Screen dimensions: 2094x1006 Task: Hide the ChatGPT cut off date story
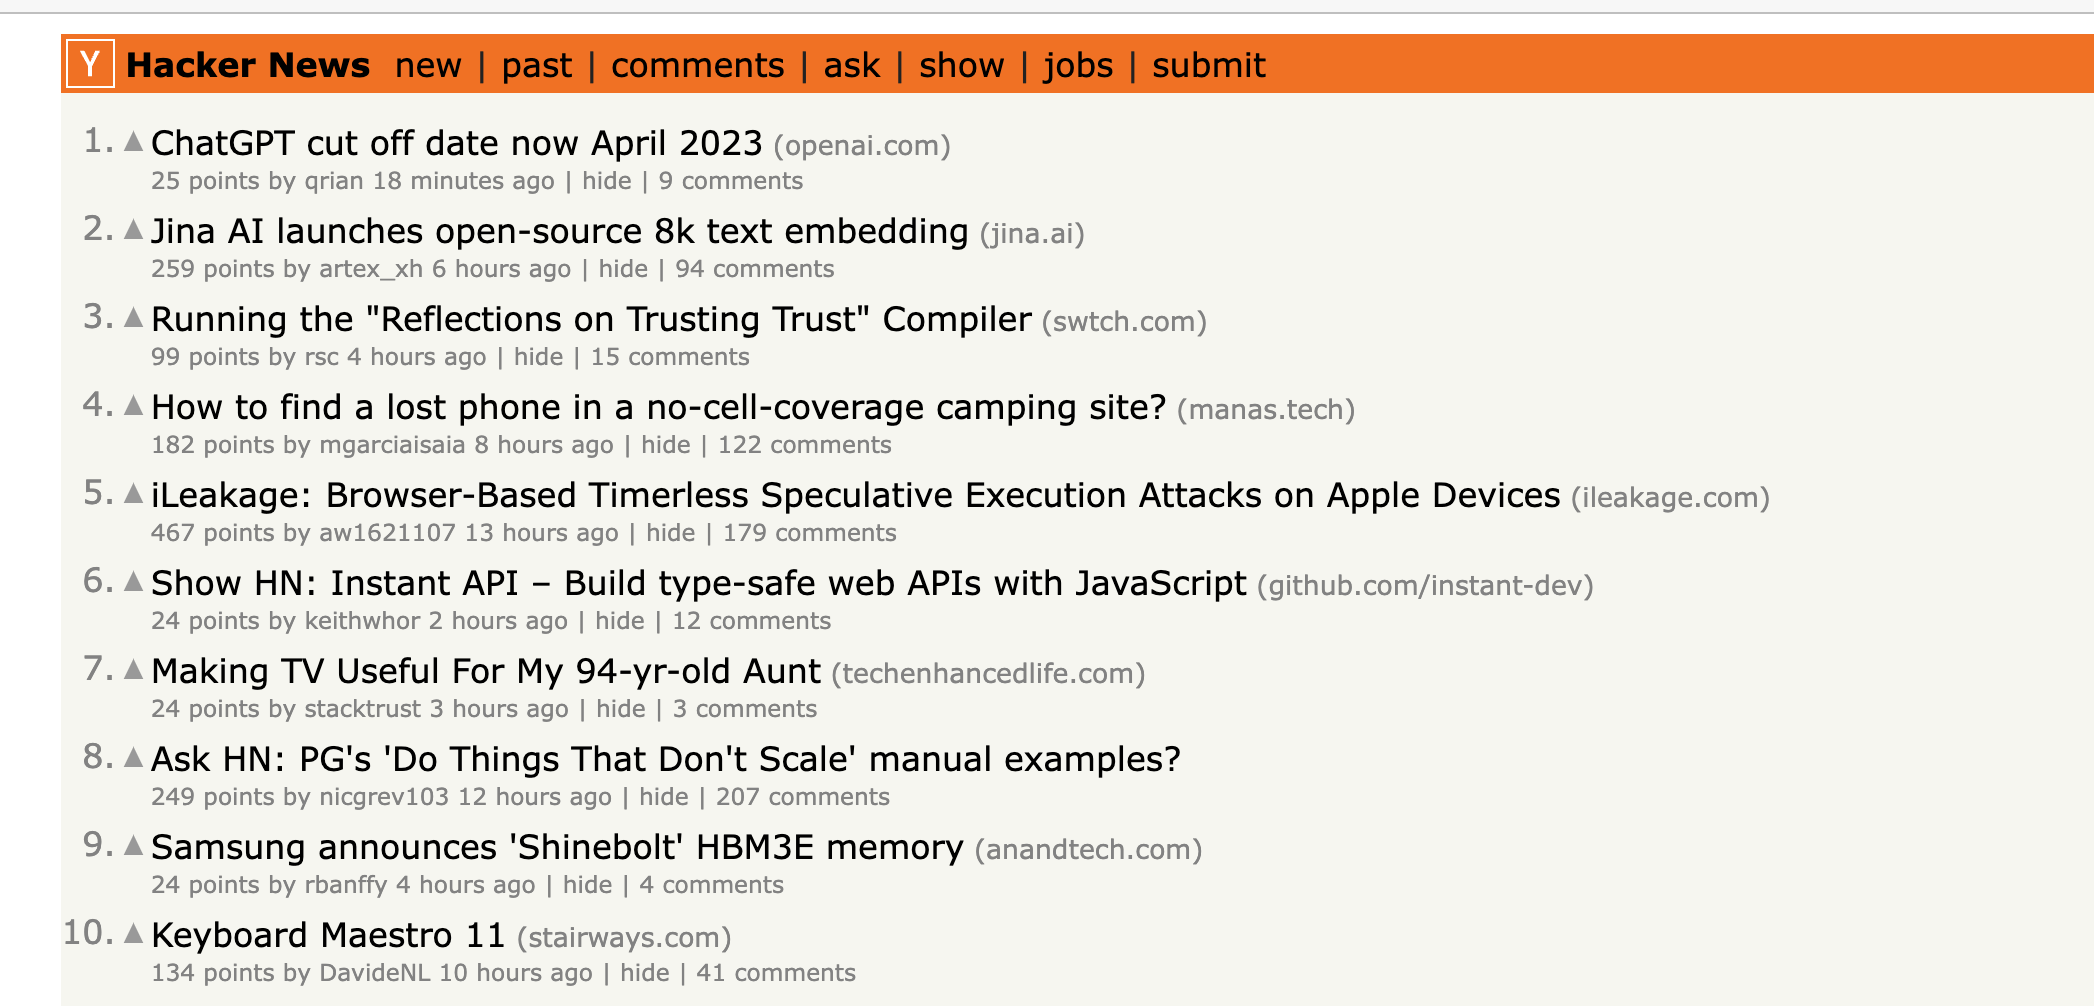607,181
